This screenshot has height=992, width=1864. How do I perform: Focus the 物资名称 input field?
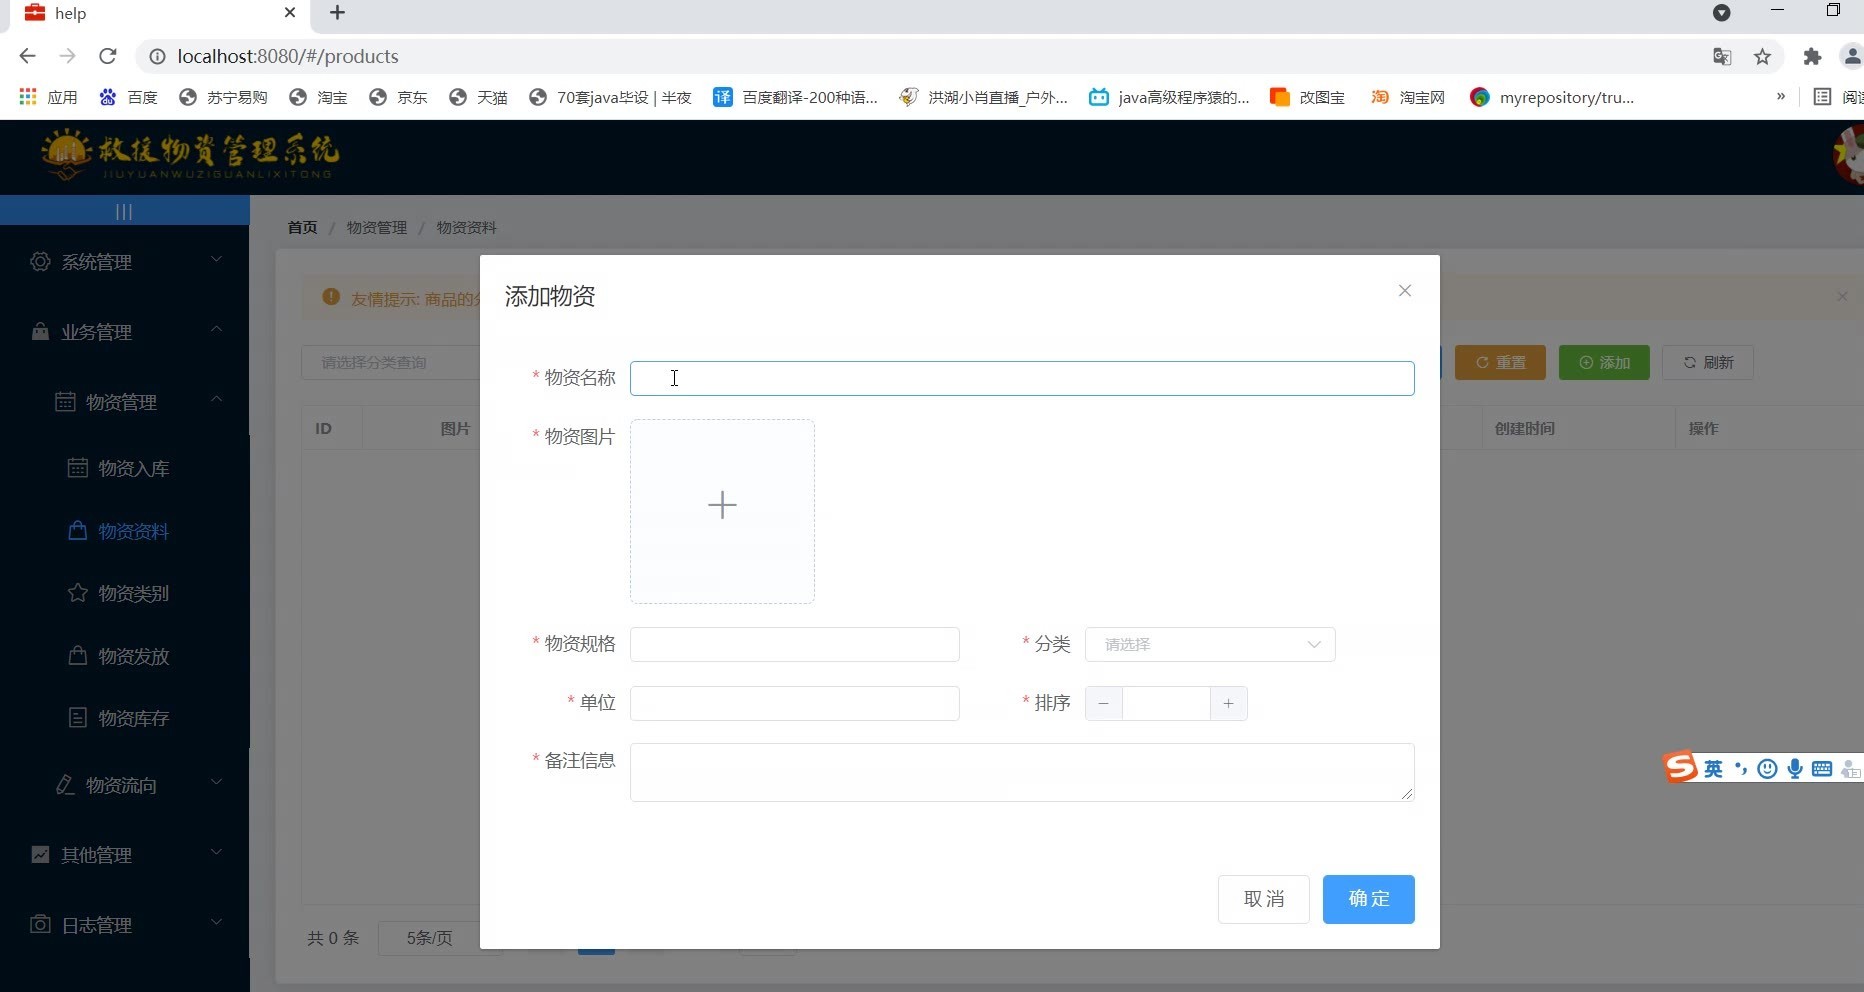[1022, 378]
